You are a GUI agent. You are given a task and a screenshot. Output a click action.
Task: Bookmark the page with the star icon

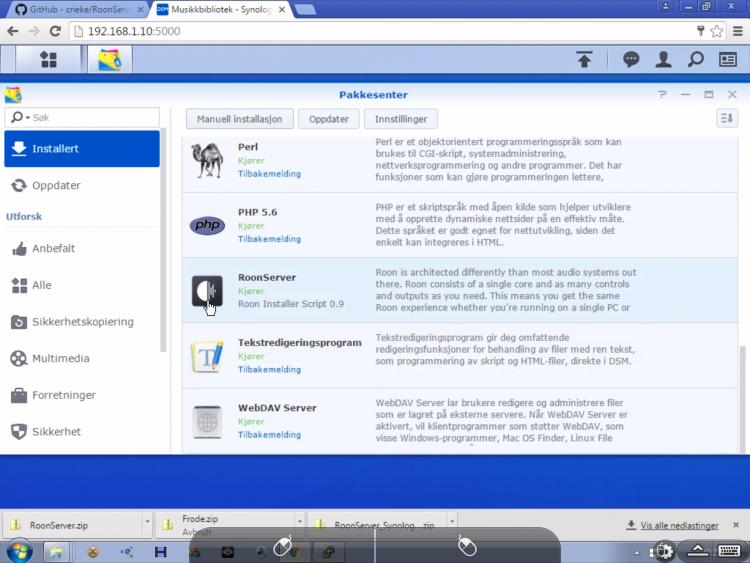[x=717, y=31]
